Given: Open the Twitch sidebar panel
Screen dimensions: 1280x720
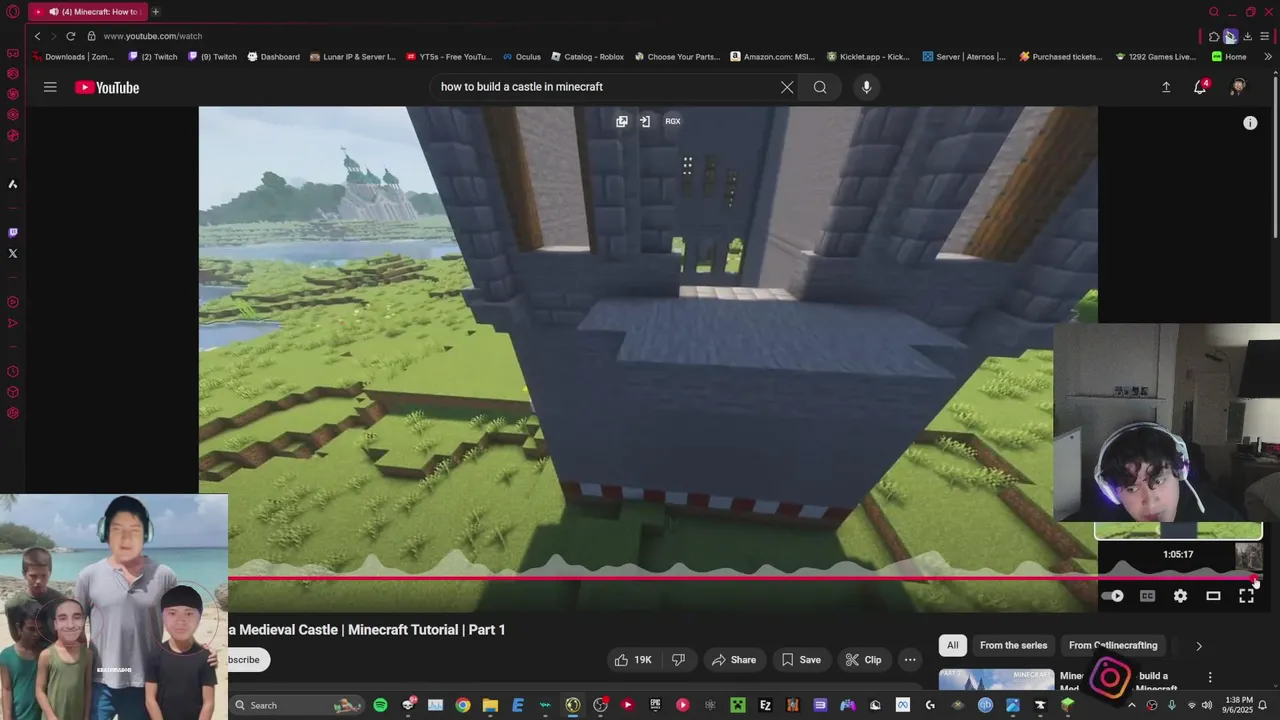Looking at the screenshot, I should [13, 232].
